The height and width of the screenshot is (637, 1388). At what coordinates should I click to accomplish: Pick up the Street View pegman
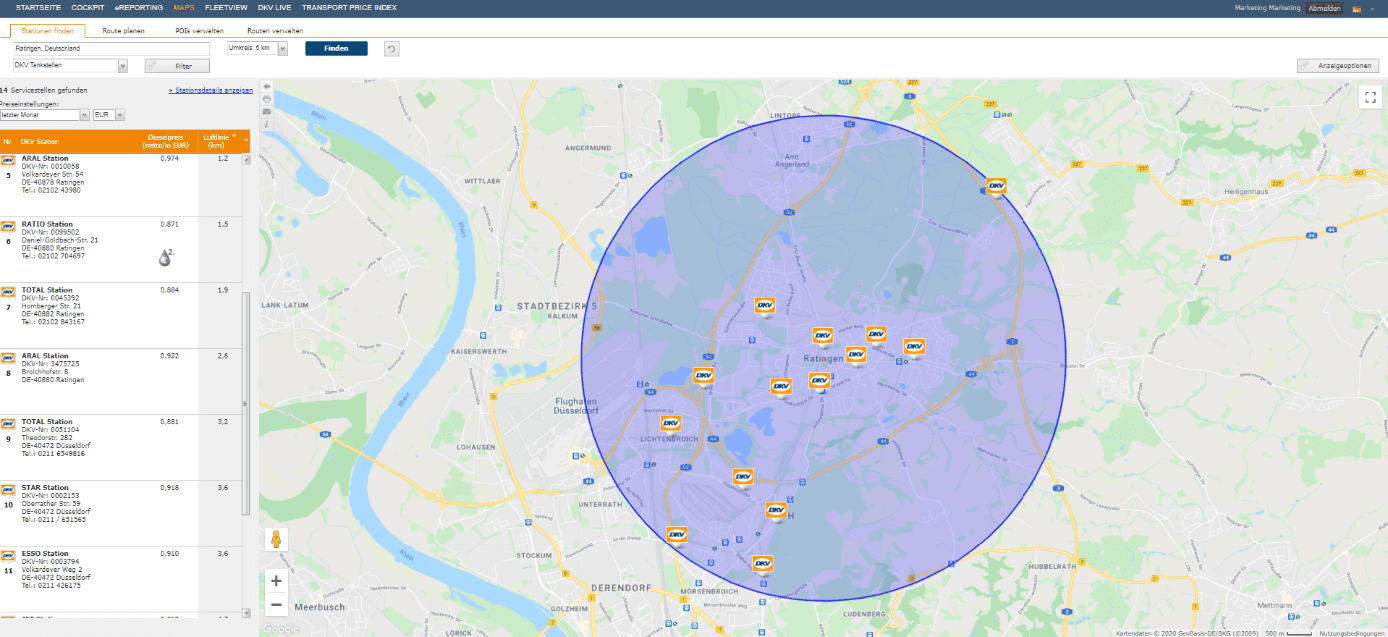pos(276,540)
